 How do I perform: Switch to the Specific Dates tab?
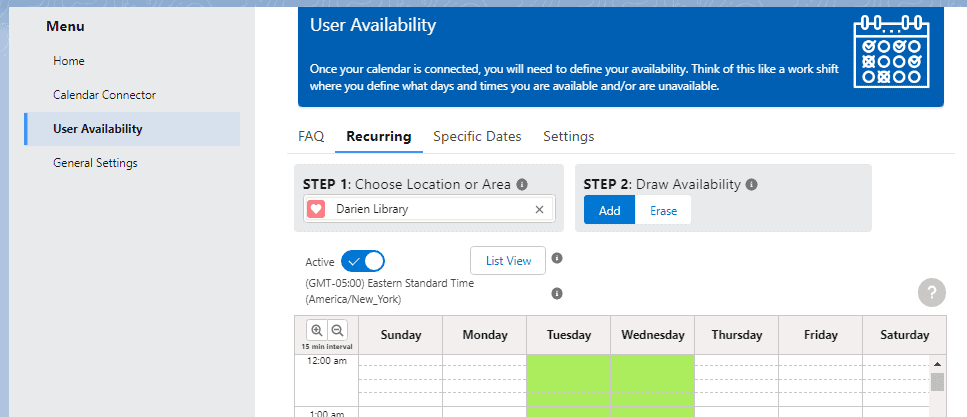pos(476,136)
